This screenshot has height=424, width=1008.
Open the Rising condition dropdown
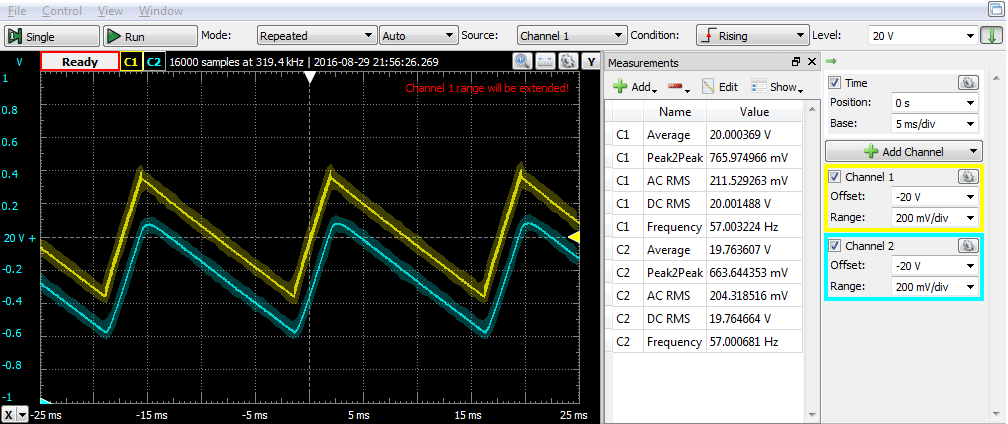pyautogui.click(x=752, y=36)
